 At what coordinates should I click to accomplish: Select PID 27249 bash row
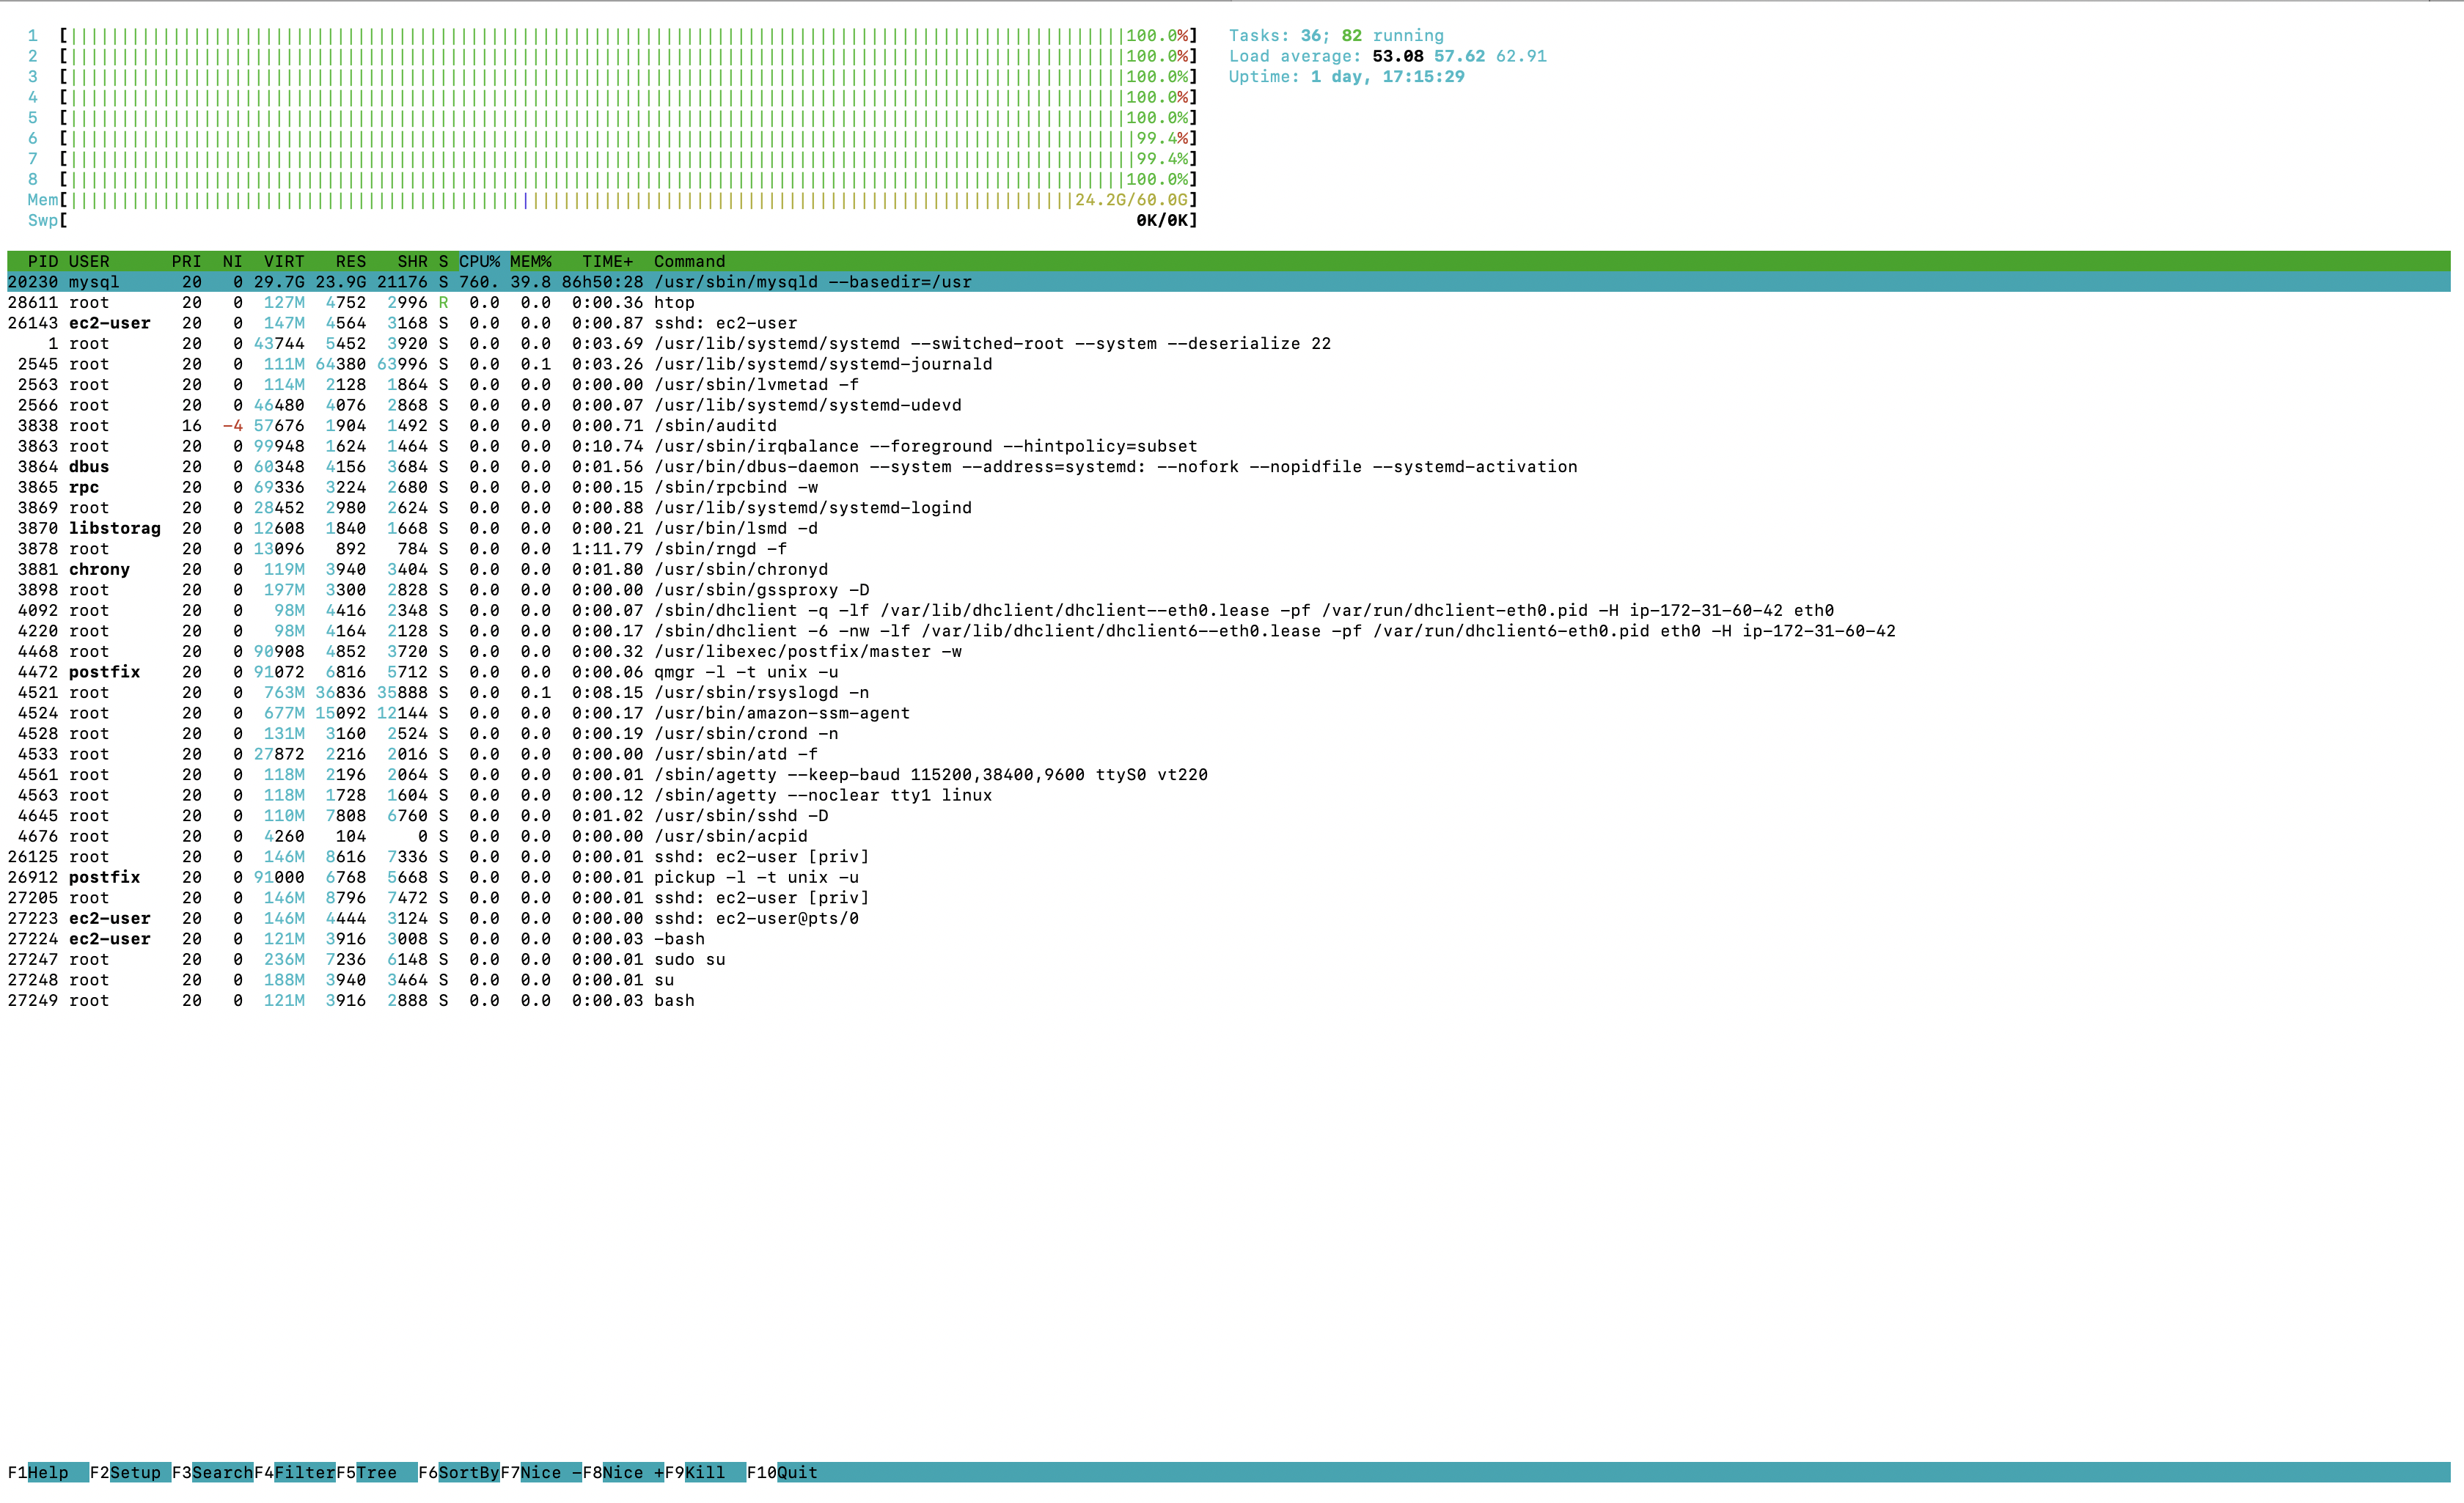1229,999
